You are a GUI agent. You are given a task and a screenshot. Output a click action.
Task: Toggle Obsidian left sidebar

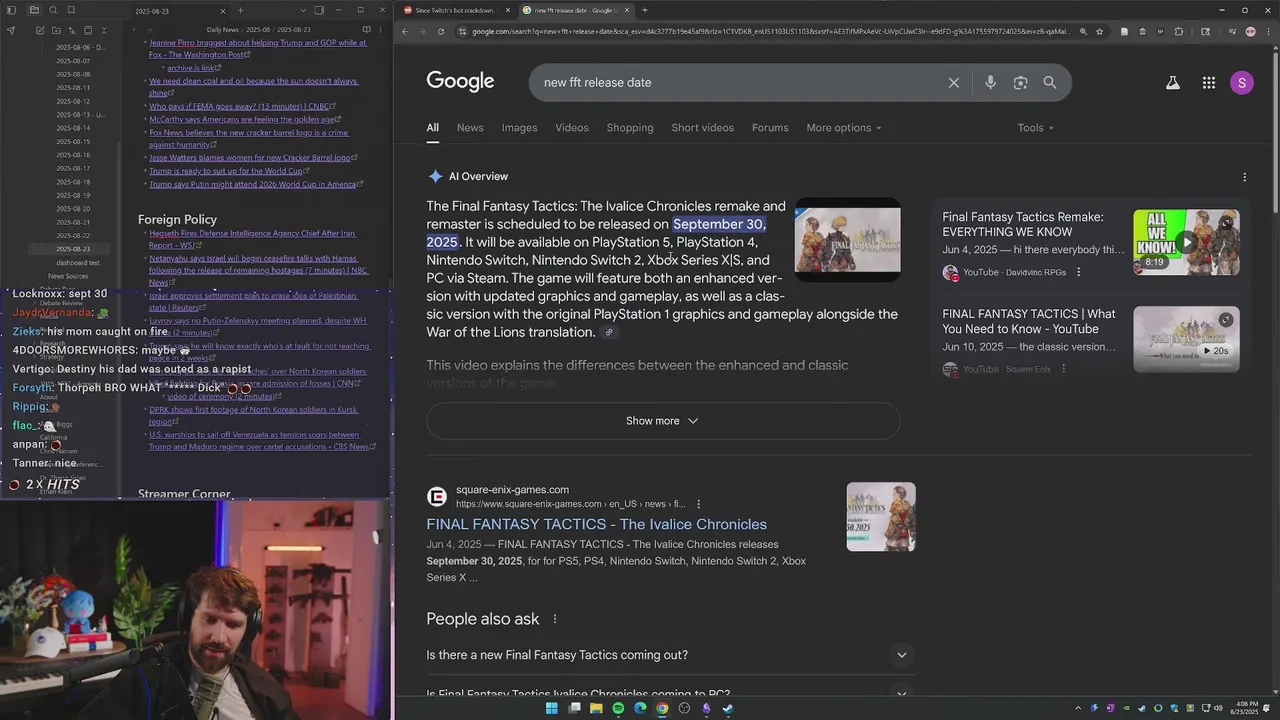[10, 10]
